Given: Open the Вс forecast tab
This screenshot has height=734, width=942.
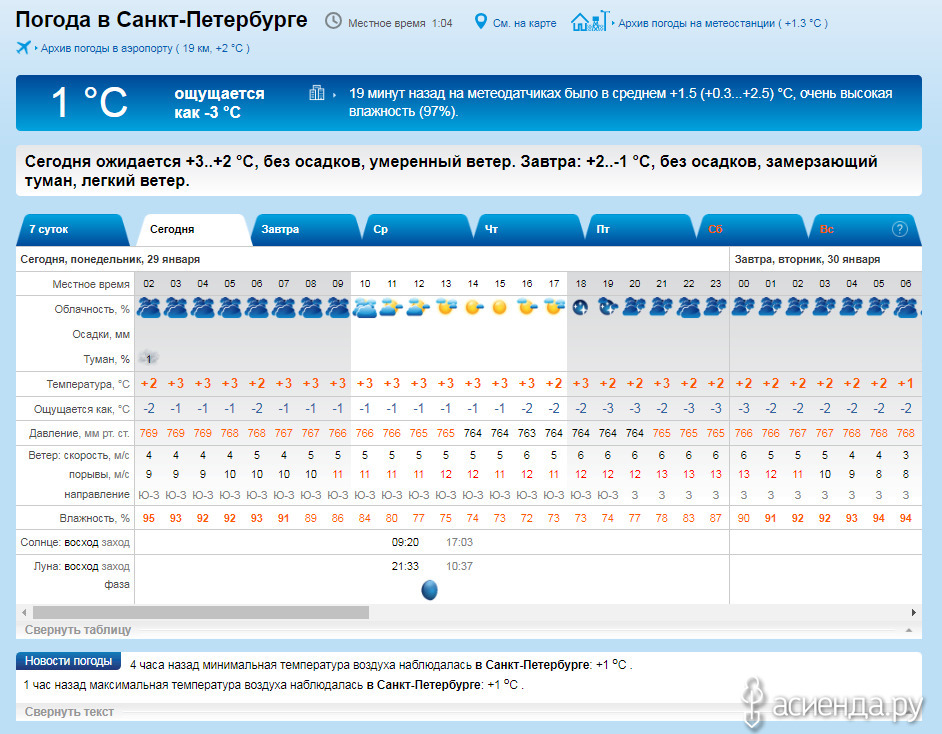Looking at the screenshot, I should point(865,229).
